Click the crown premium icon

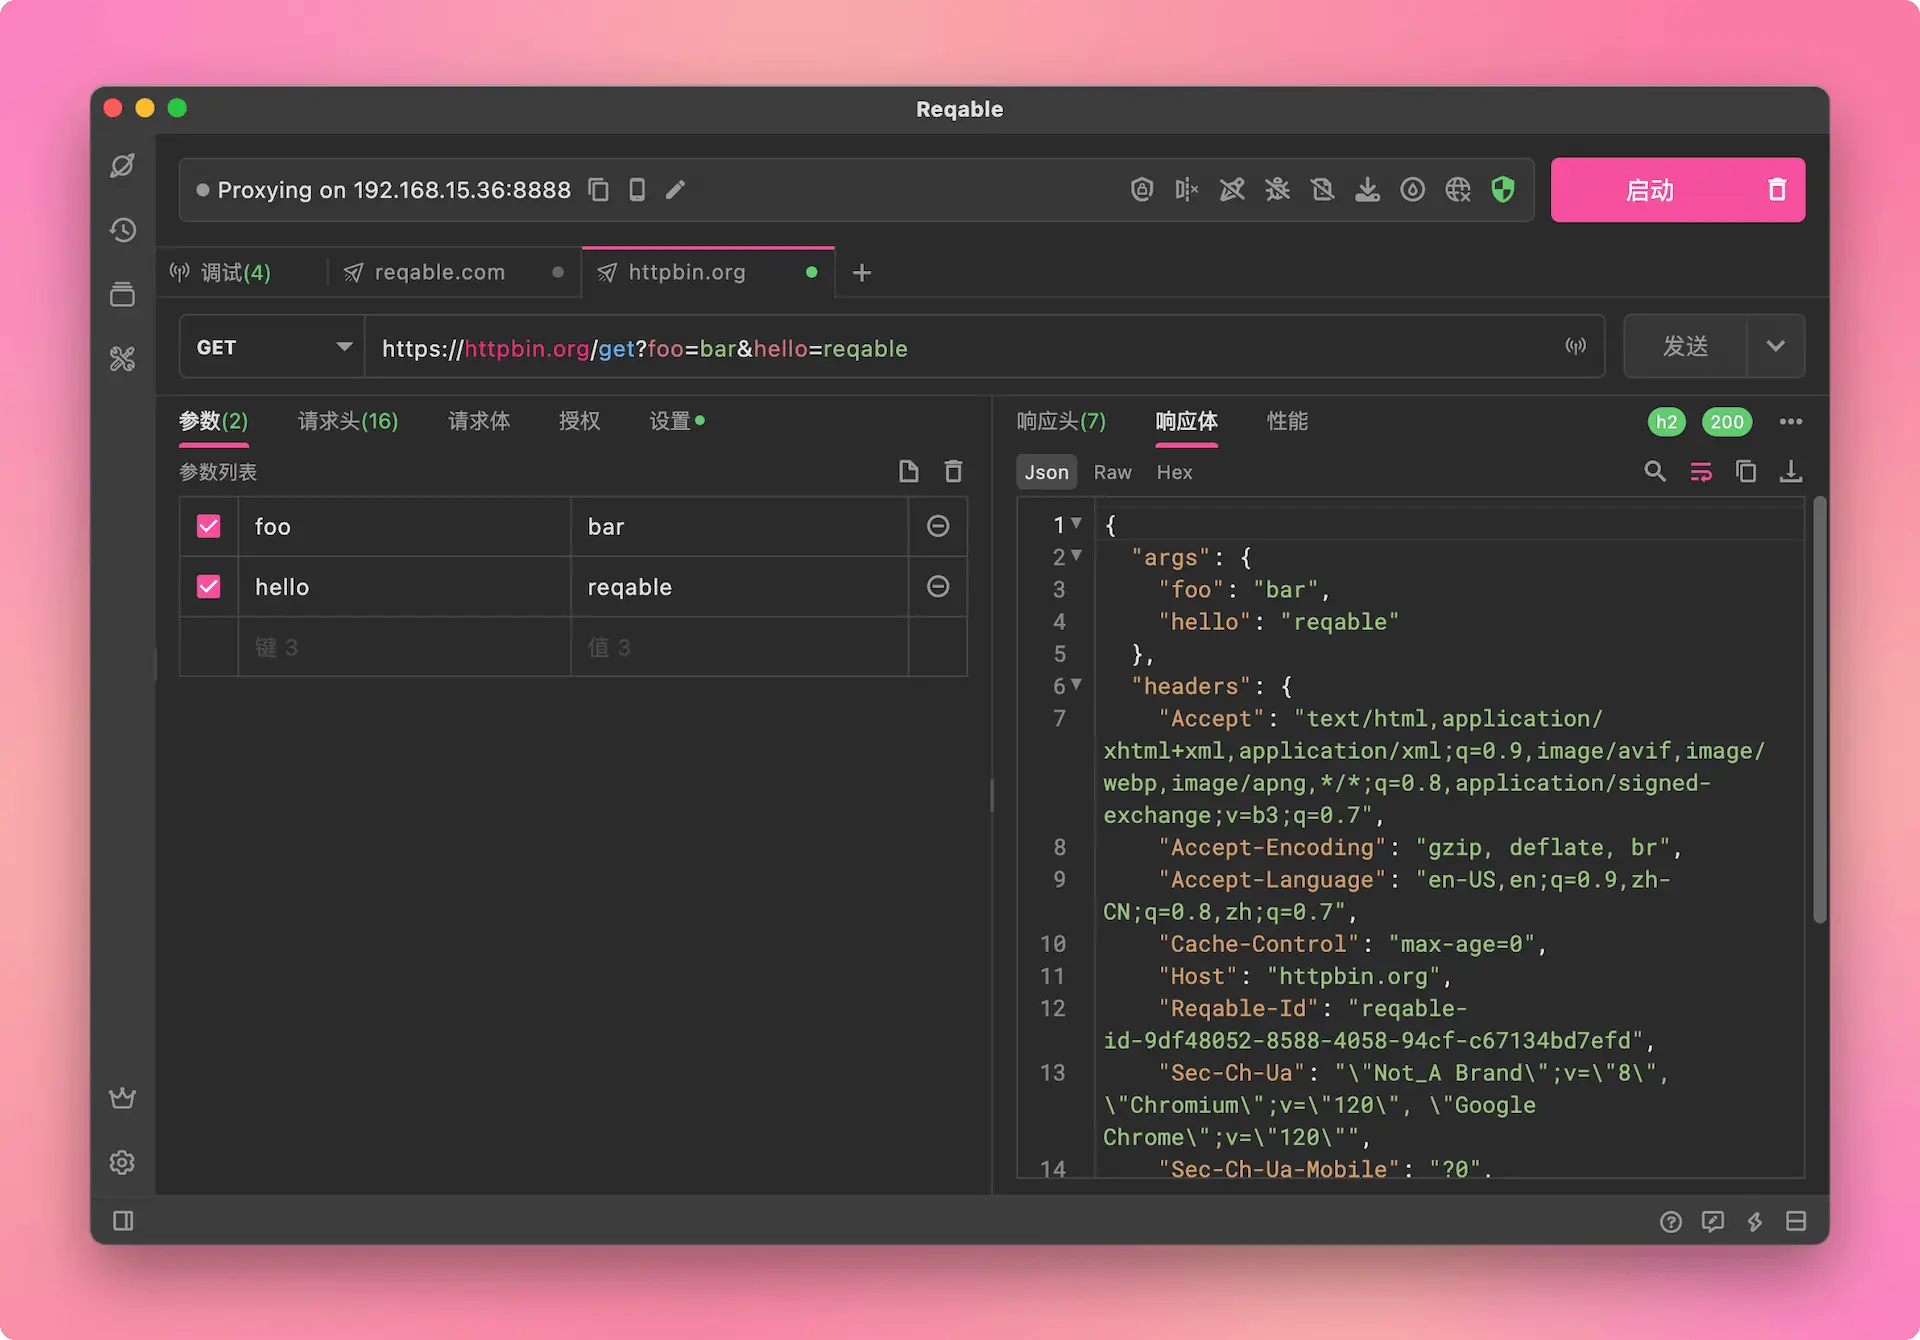click(x=122, y=1098)
